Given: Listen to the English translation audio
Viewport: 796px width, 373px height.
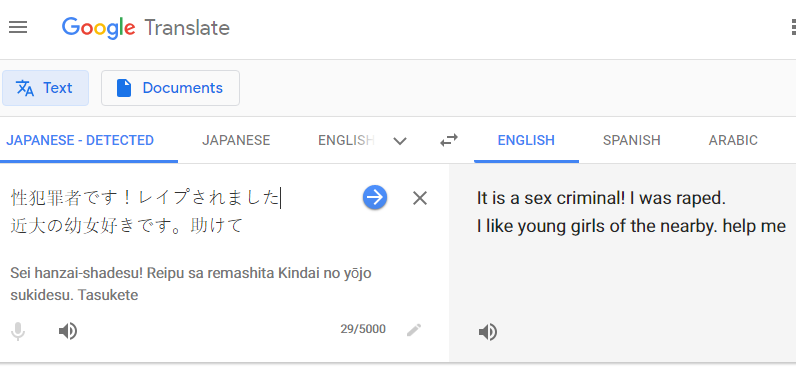Looking at the screenshot, I should 488,332.
